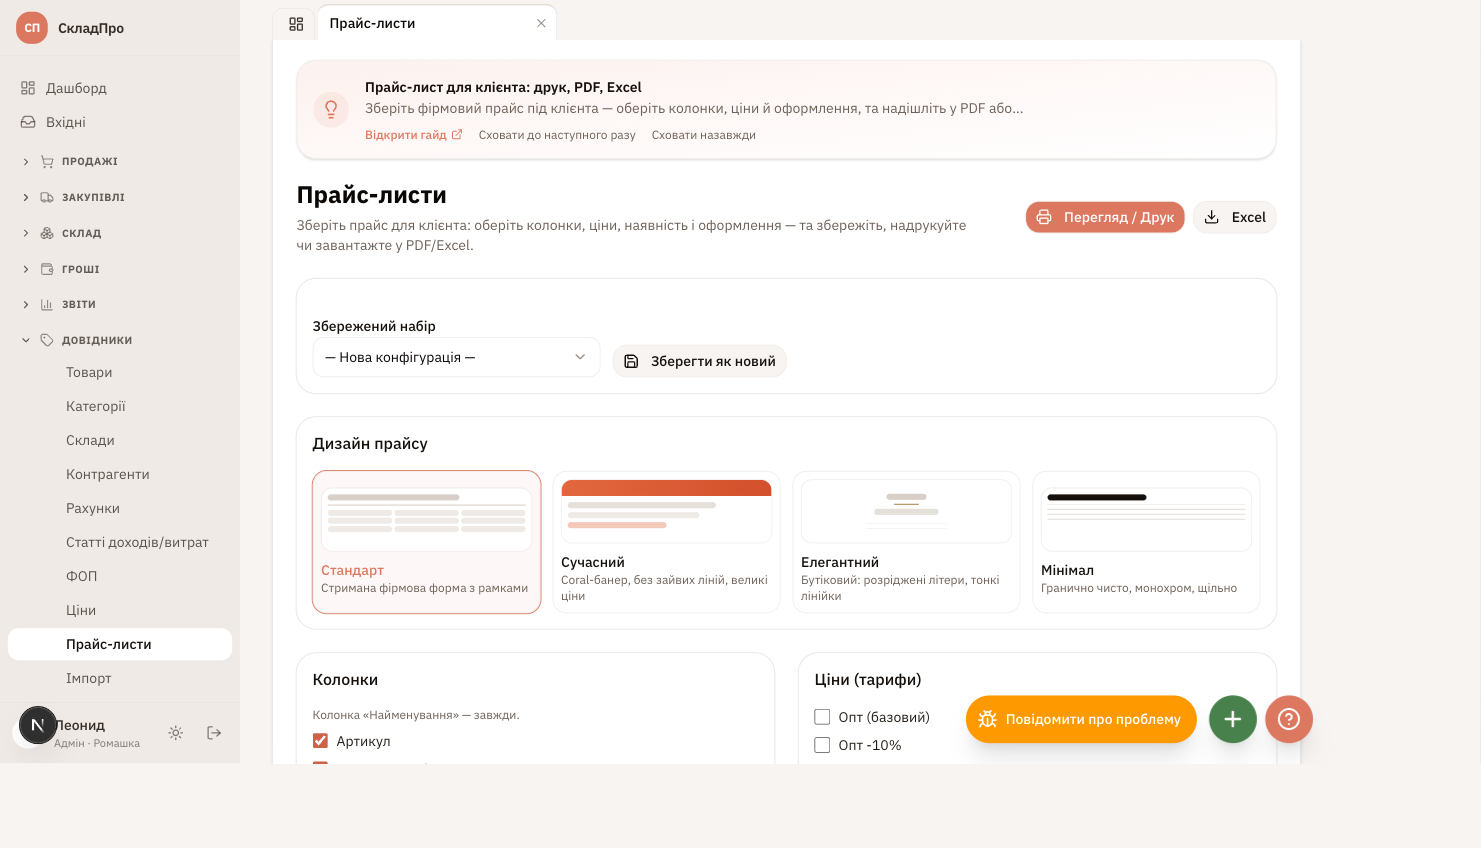Click the СП company logo avatar
The width and height of the screenshot is (1481, 848).
[x=32, y=28]
